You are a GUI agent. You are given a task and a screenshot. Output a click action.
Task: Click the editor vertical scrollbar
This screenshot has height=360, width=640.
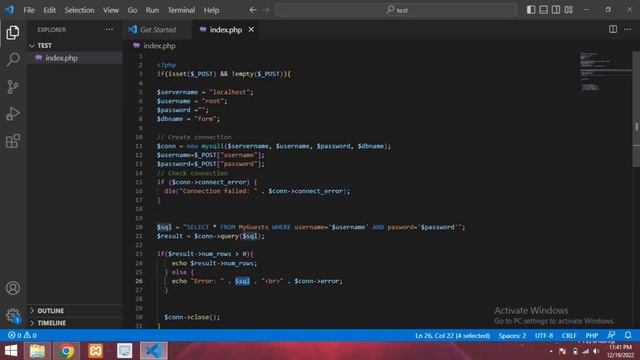636,109
